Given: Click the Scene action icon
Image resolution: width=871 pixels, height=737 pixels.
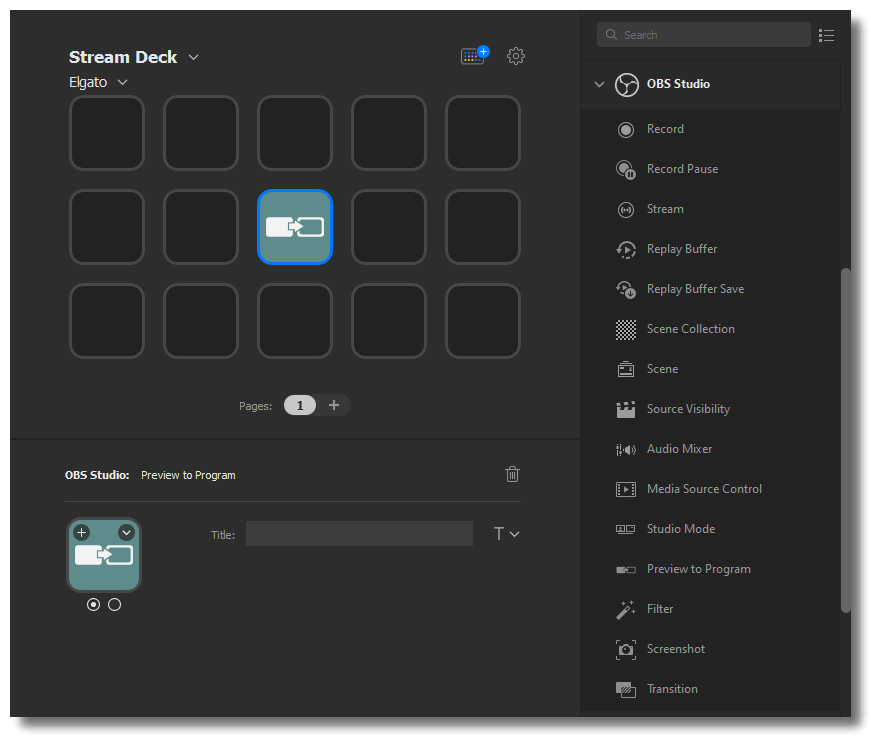Looking at the screenshot, I should (626, 369).
